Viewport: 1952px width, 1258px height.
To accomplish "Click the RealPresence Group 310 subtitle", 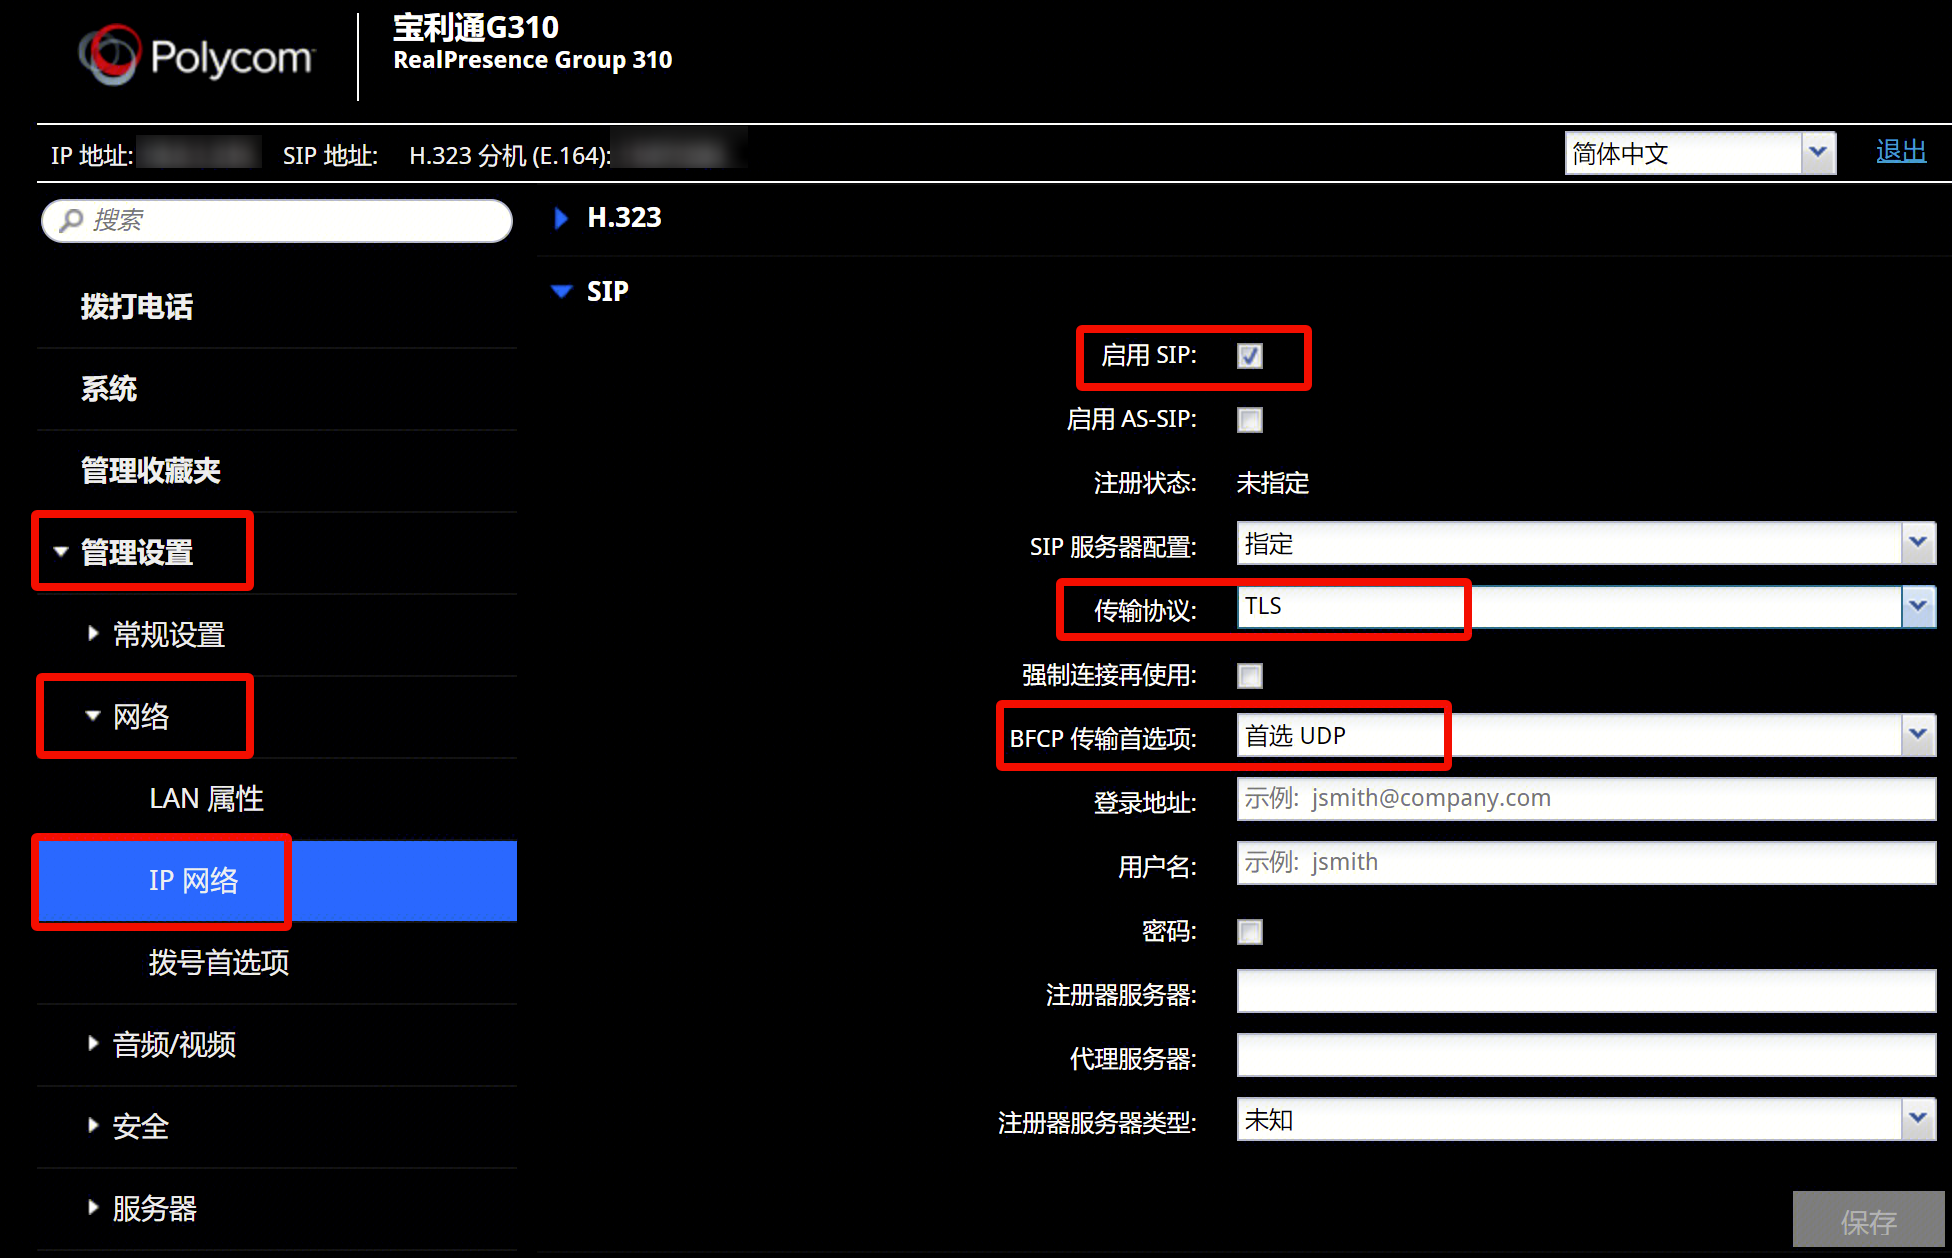I will click(533, 60).
